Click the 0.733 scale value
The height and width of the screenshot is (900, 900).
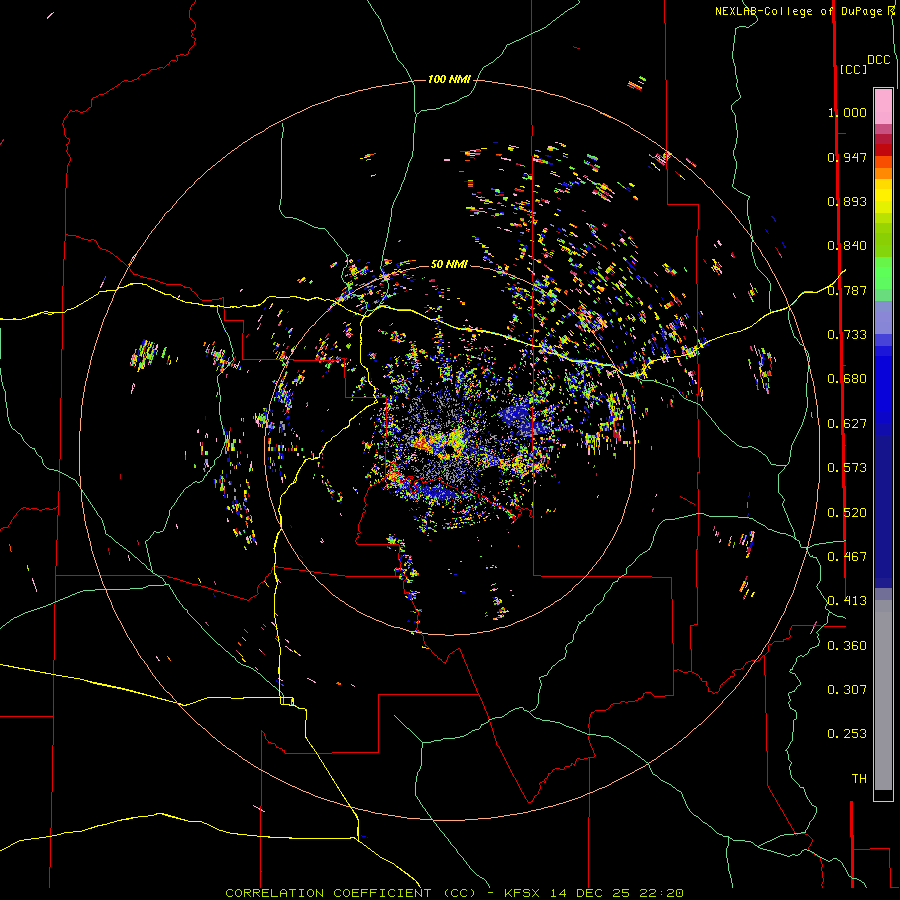(847, 335)
